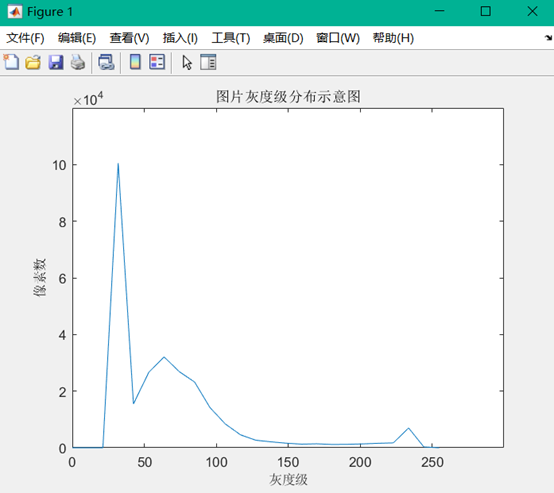Open file with the folder icon
The height and width of the screenshot is (493, 554).
33,63
